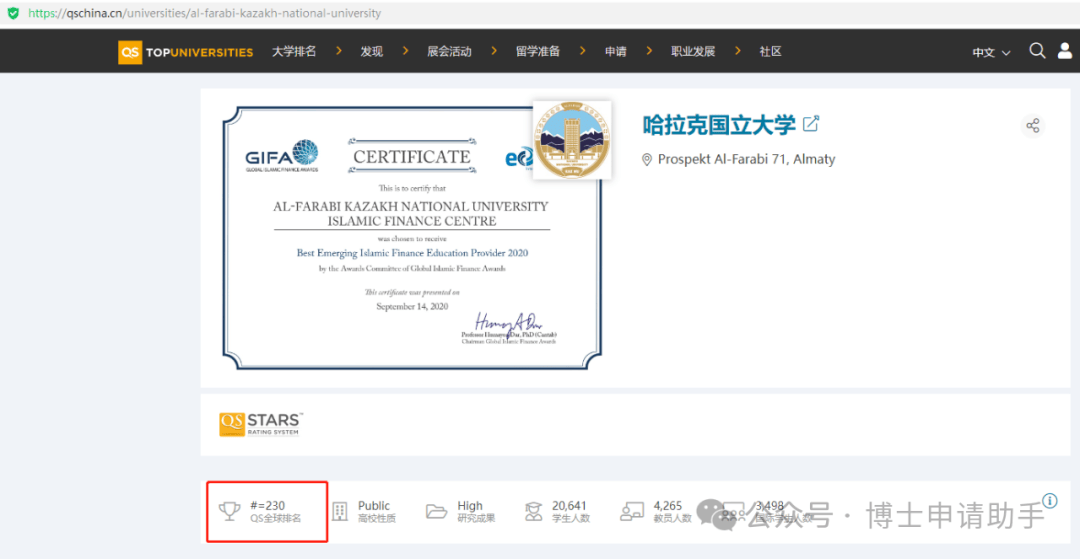The image size is (1080, 559).
Task: Open the user account profile icon
Action: point(1065,51)
